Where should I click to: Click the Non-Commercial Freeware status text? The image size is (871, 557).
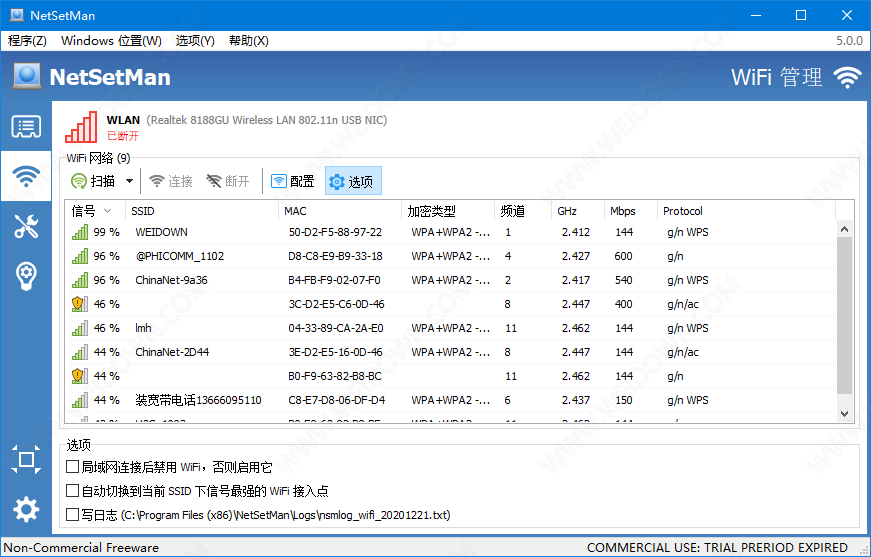tap(81, 548)
